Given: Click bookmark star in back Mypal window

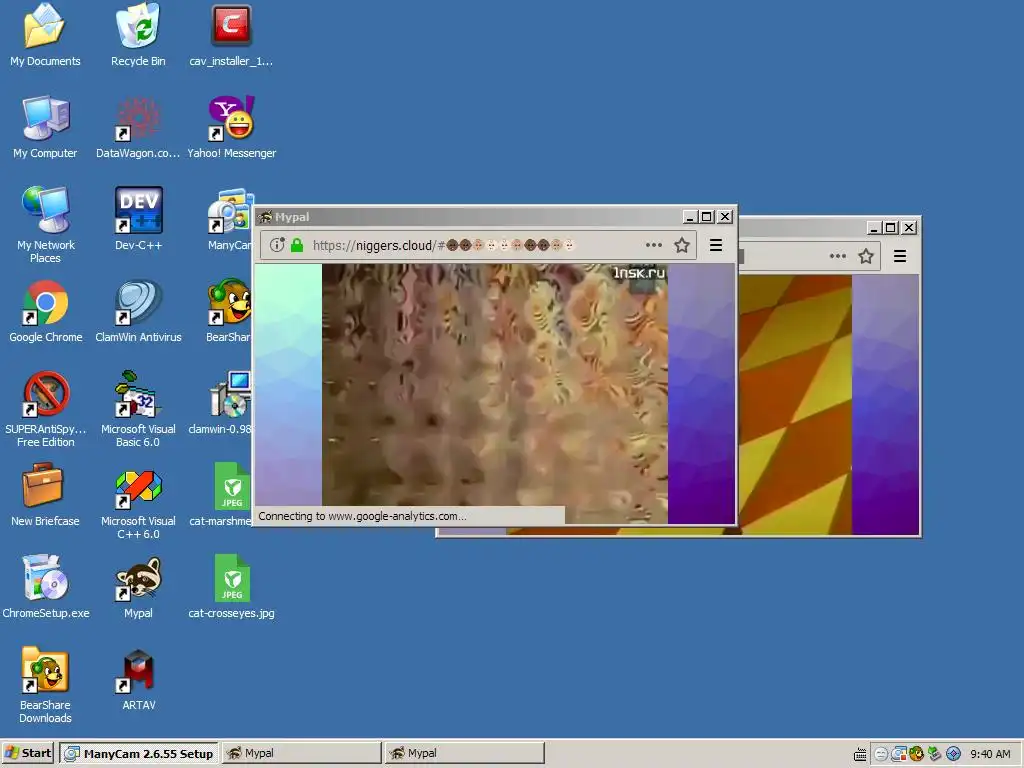Looking at the screenshot, I should [x=866, y=256].
